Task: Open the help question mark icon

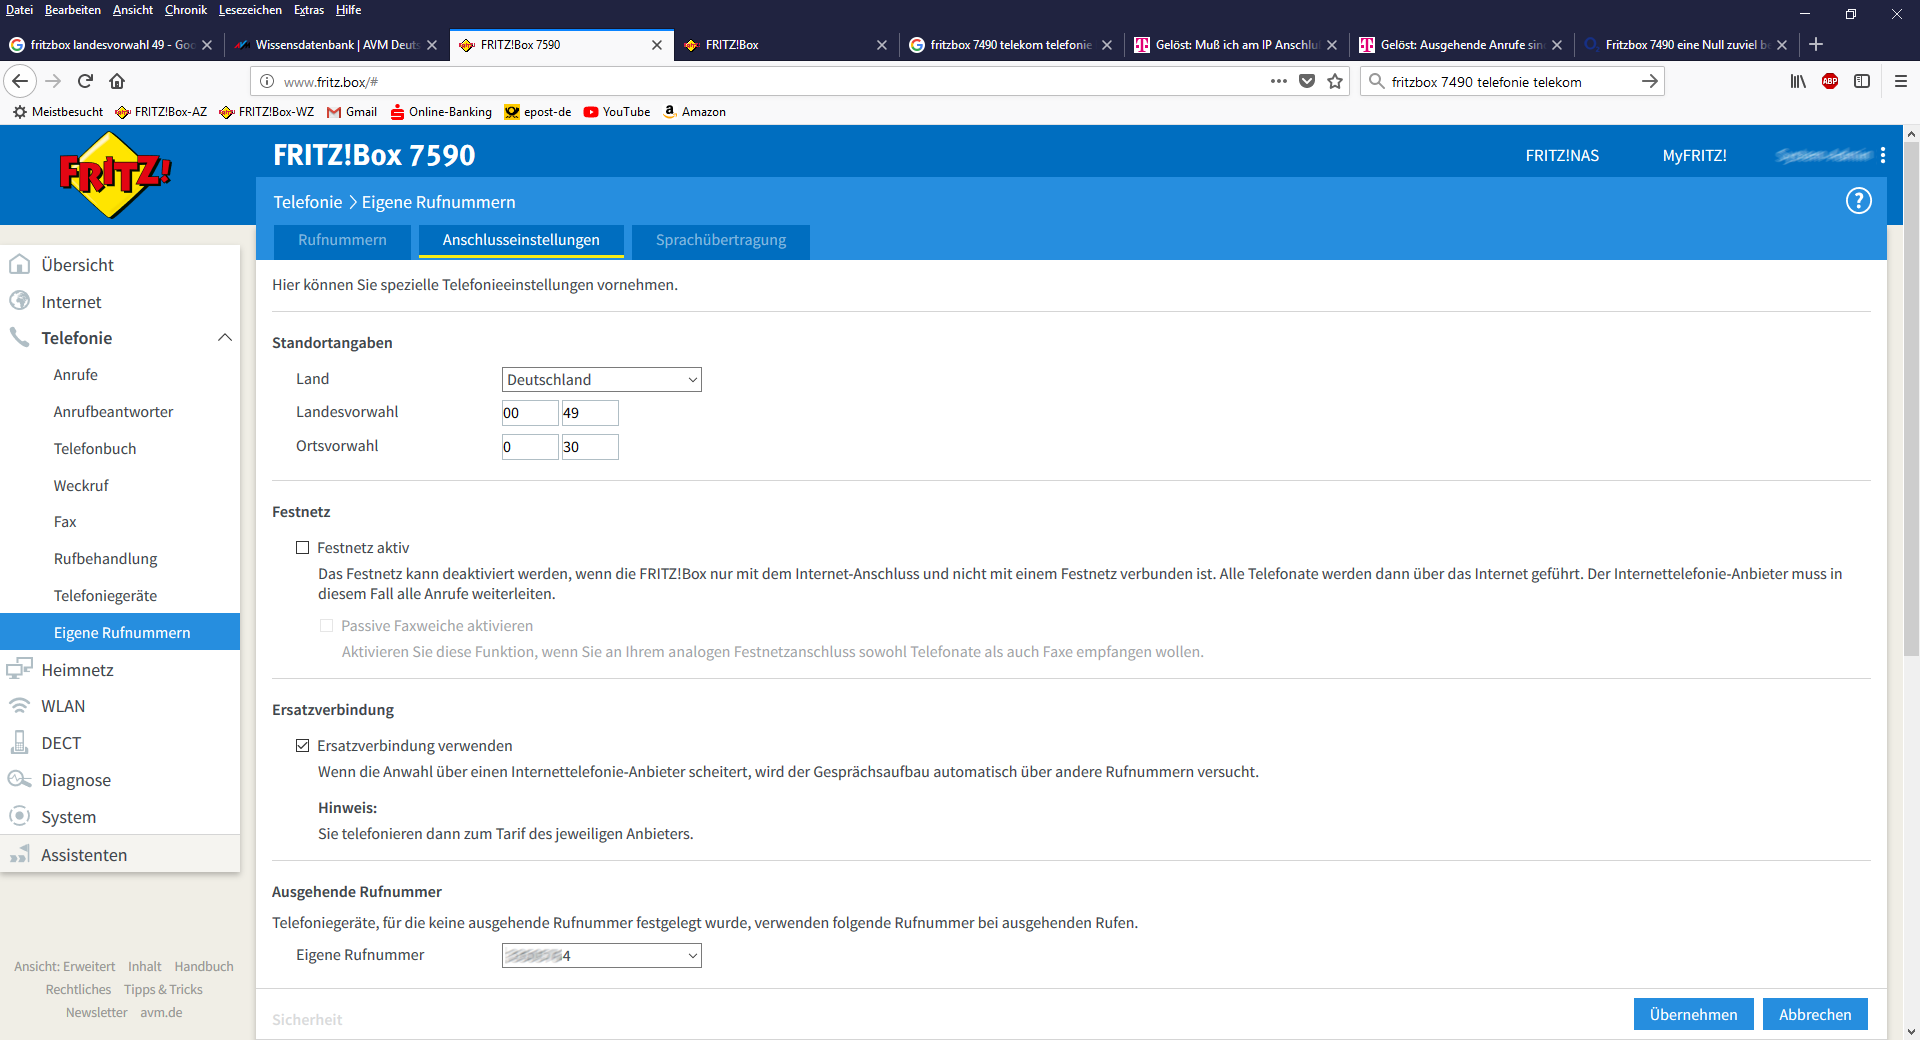Action: click(1858, 201)
